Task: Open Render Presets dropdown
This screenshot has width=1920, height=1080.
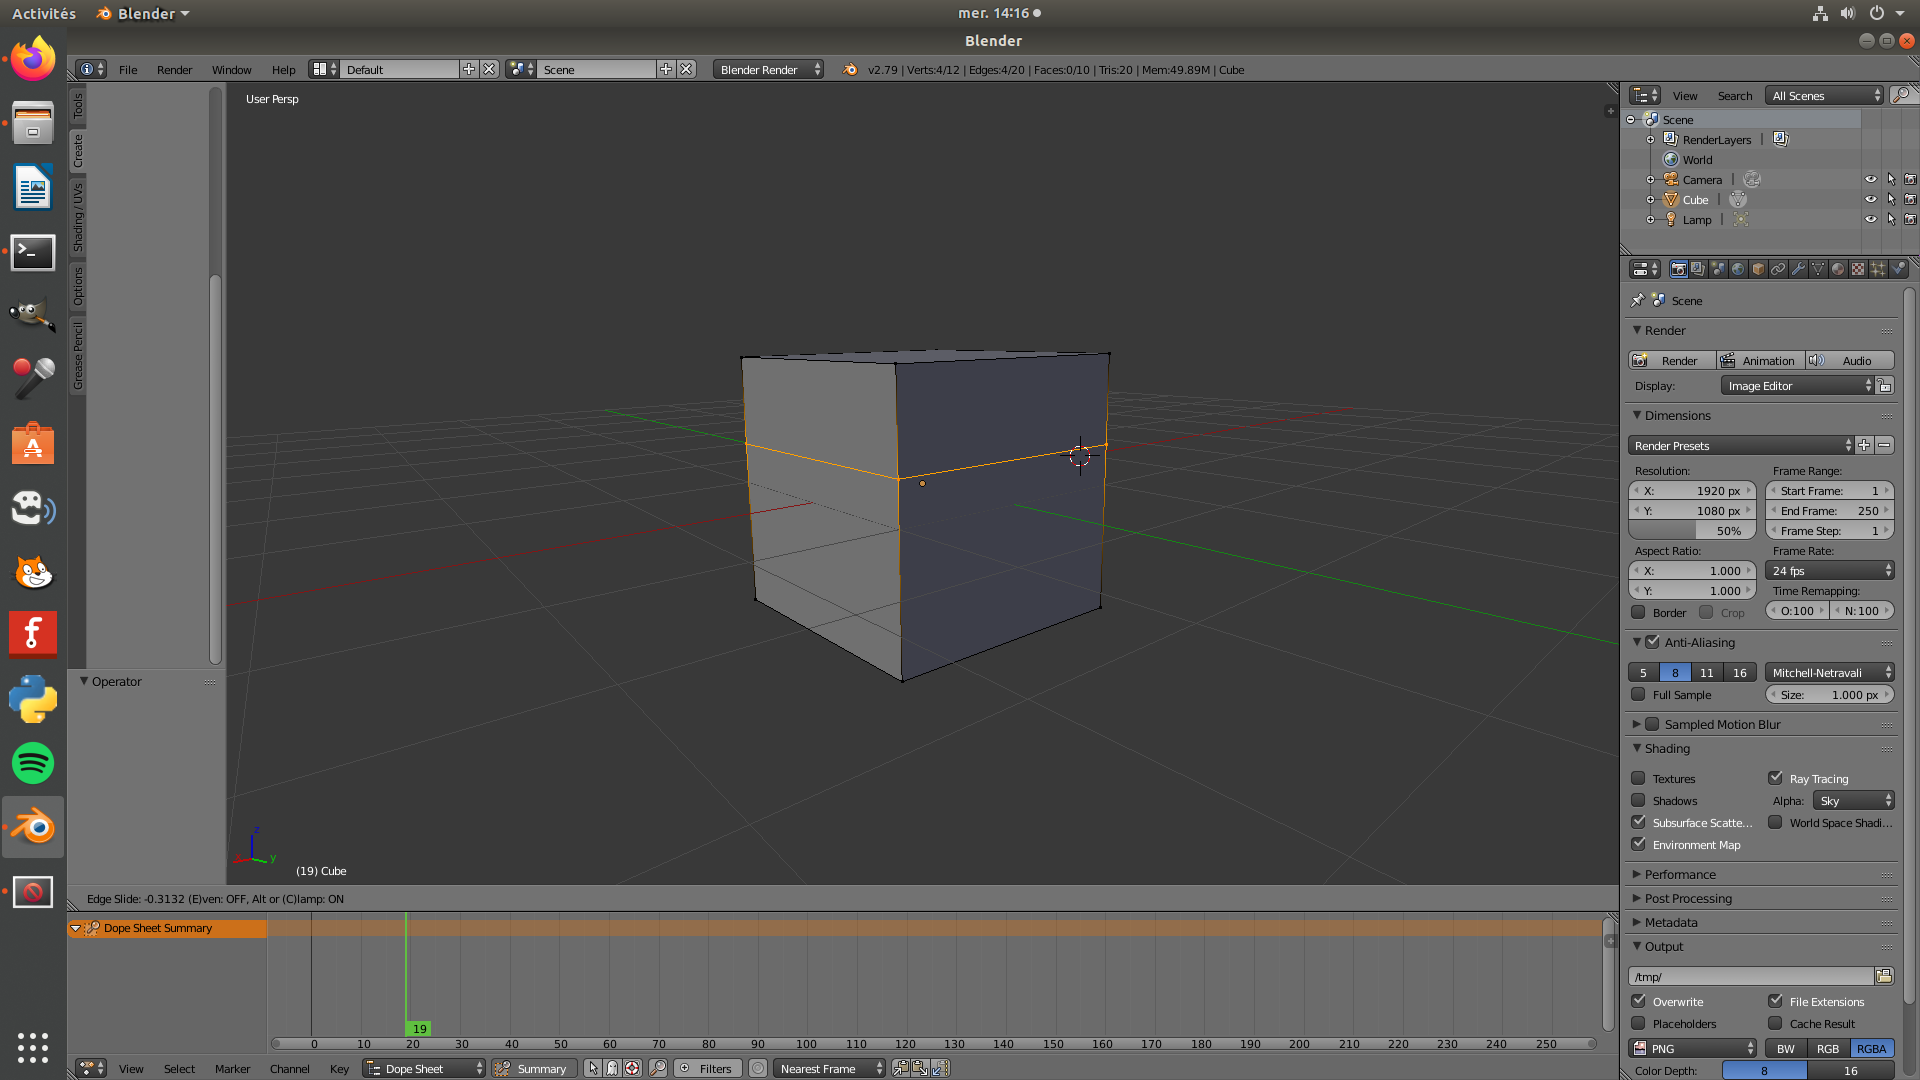Action: click(x=1741, y=446)
